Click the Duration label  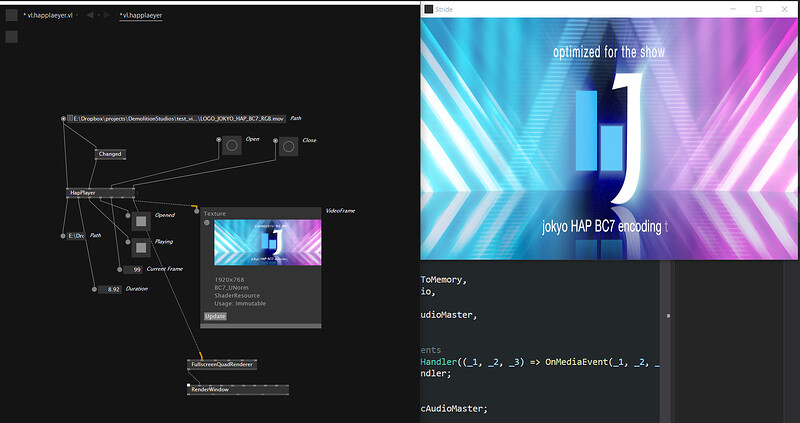pyautogui.click(x=137, y=289)
